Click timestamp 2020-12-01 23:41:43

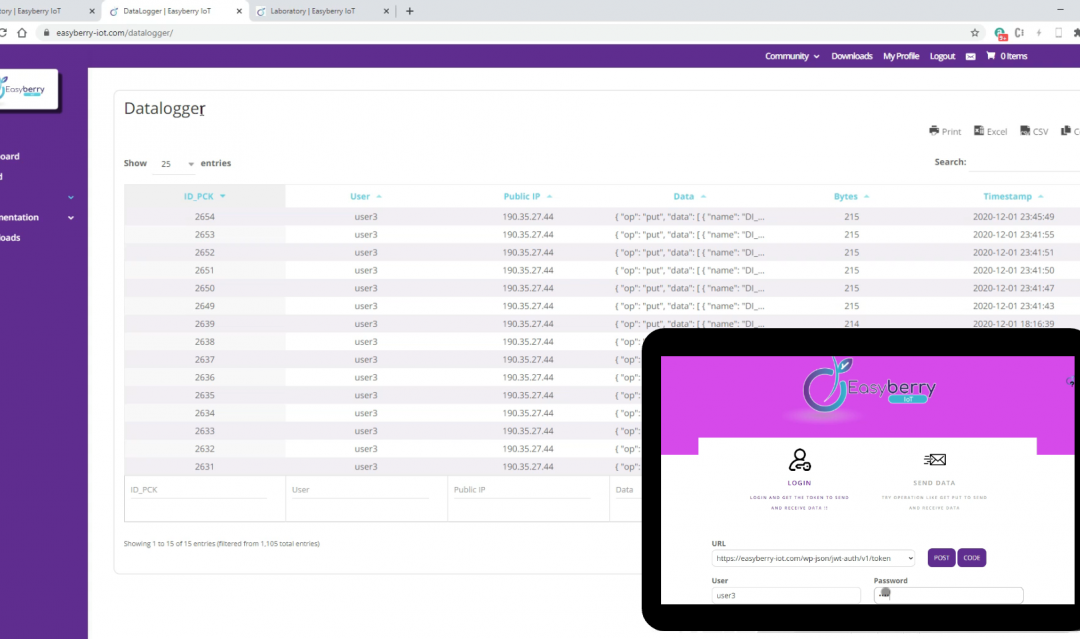point(1013,306)
